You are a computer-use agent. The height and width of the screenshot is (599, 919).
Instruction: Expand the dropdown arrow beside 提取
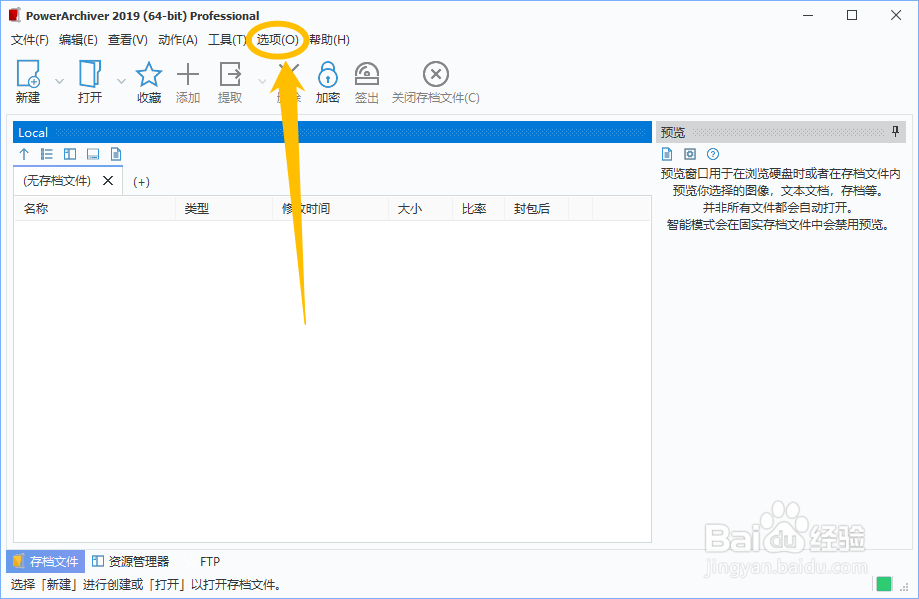coord(262,81)
